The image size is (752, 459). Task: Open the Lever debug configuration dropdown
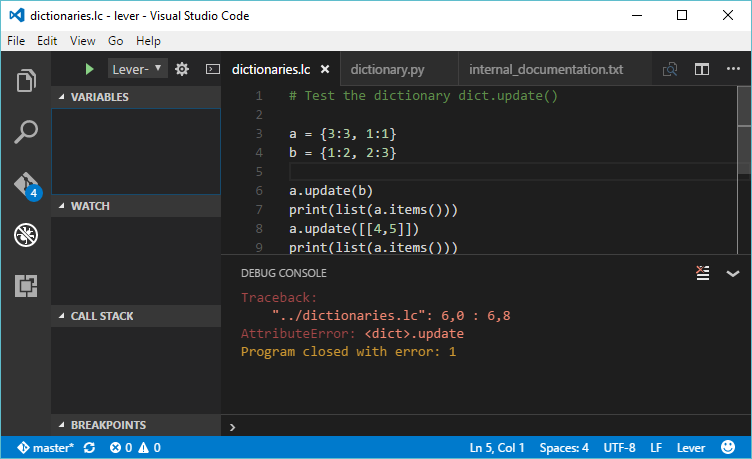pyautogui.click(x=137, y=70)
